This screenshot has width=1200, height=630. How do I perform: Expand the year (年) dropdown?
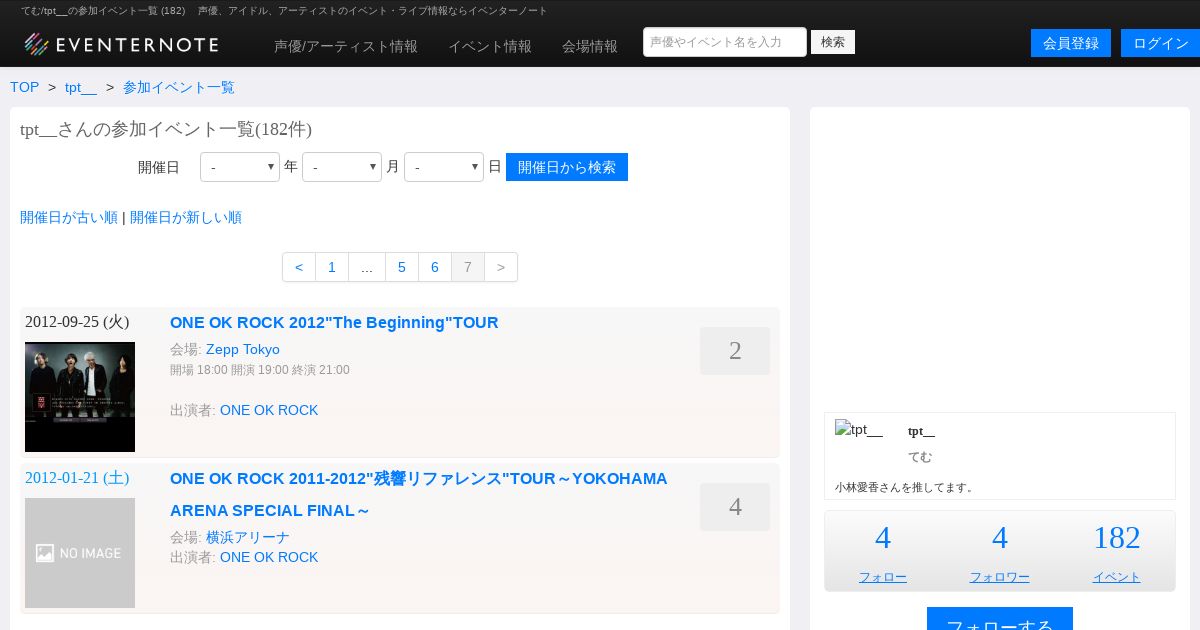(240, 167)
